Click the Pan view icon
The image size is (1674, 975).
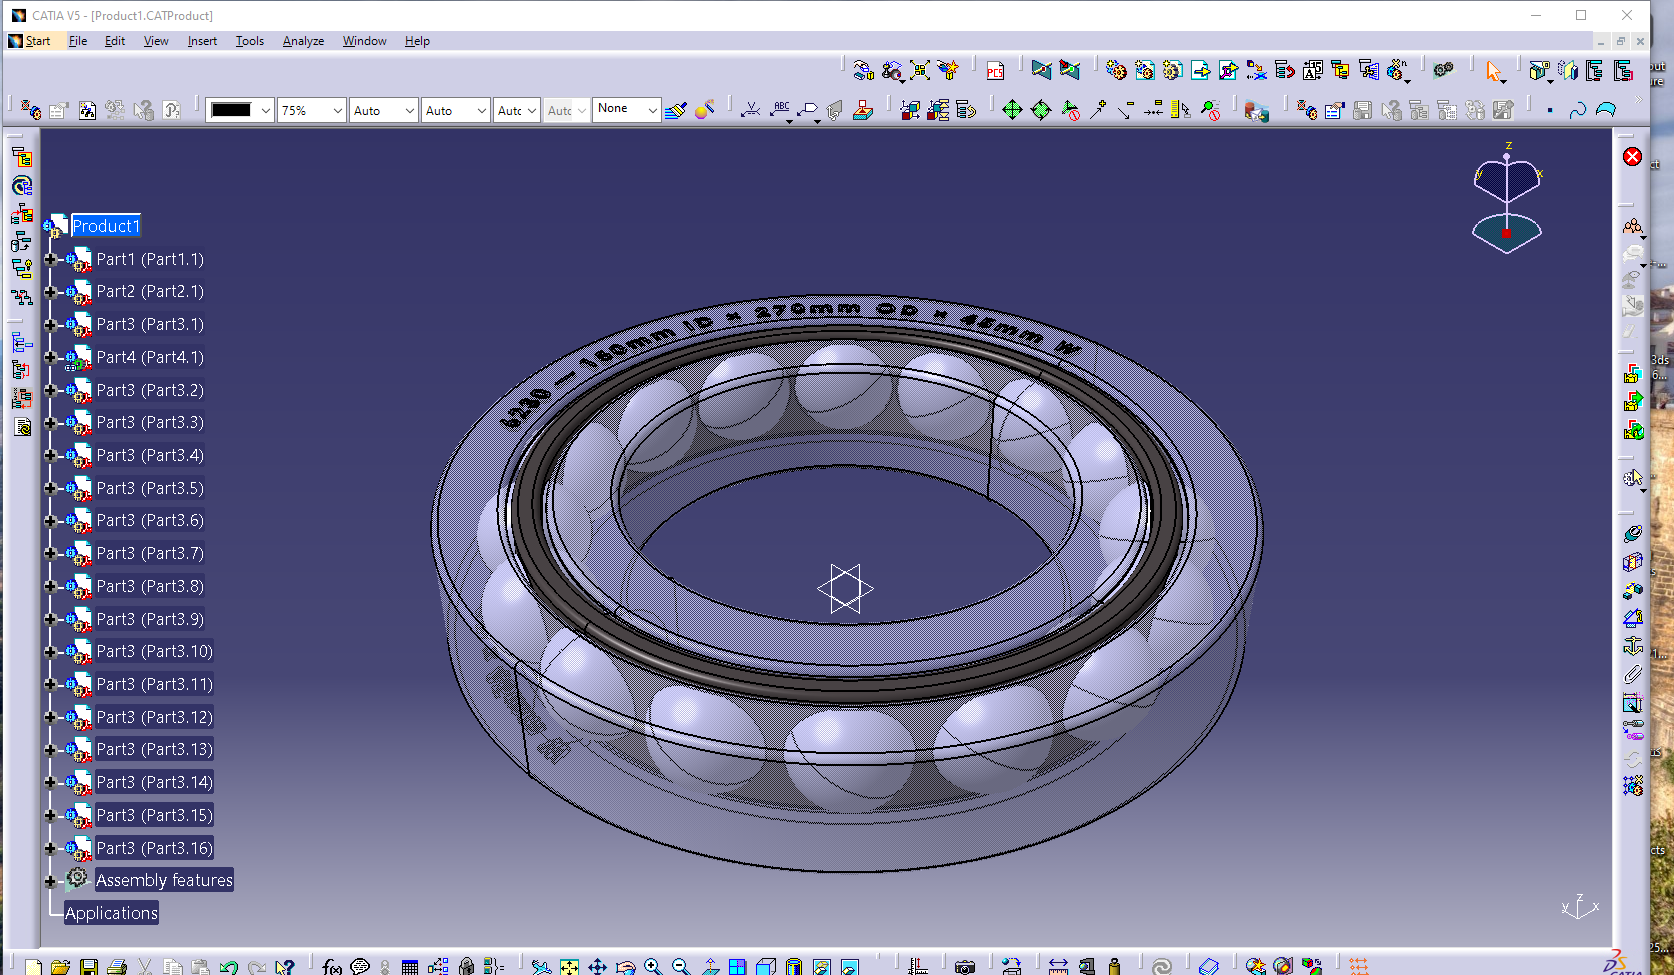point(597,966)
